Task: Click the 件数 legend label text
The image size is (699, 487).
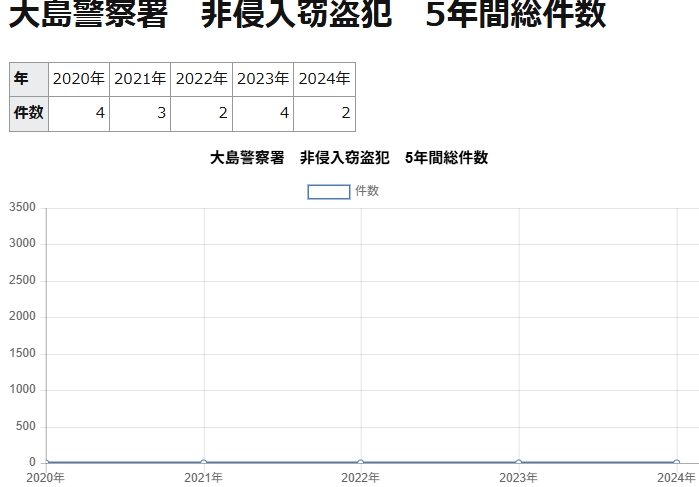Action: point(367,191)
